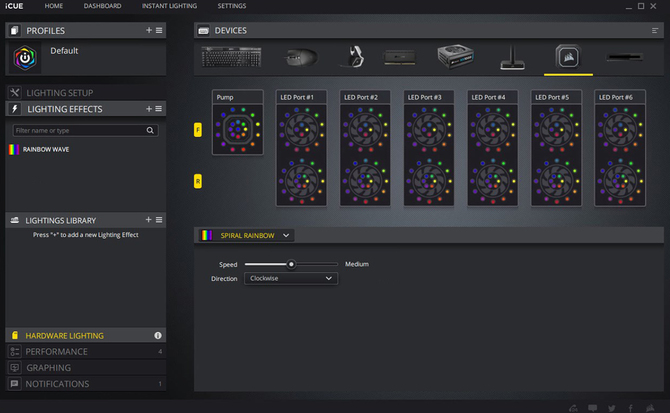Expand the Hardware Lighting section
Screen dimensions: 670x413
pos(86,336)
